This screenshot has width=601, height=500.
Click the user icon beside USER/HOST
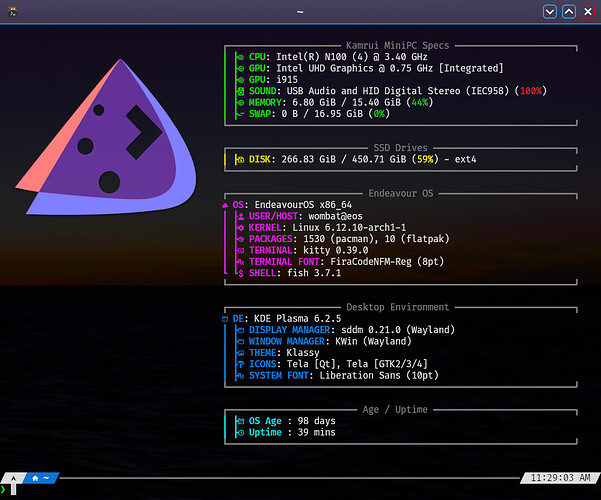240,215
